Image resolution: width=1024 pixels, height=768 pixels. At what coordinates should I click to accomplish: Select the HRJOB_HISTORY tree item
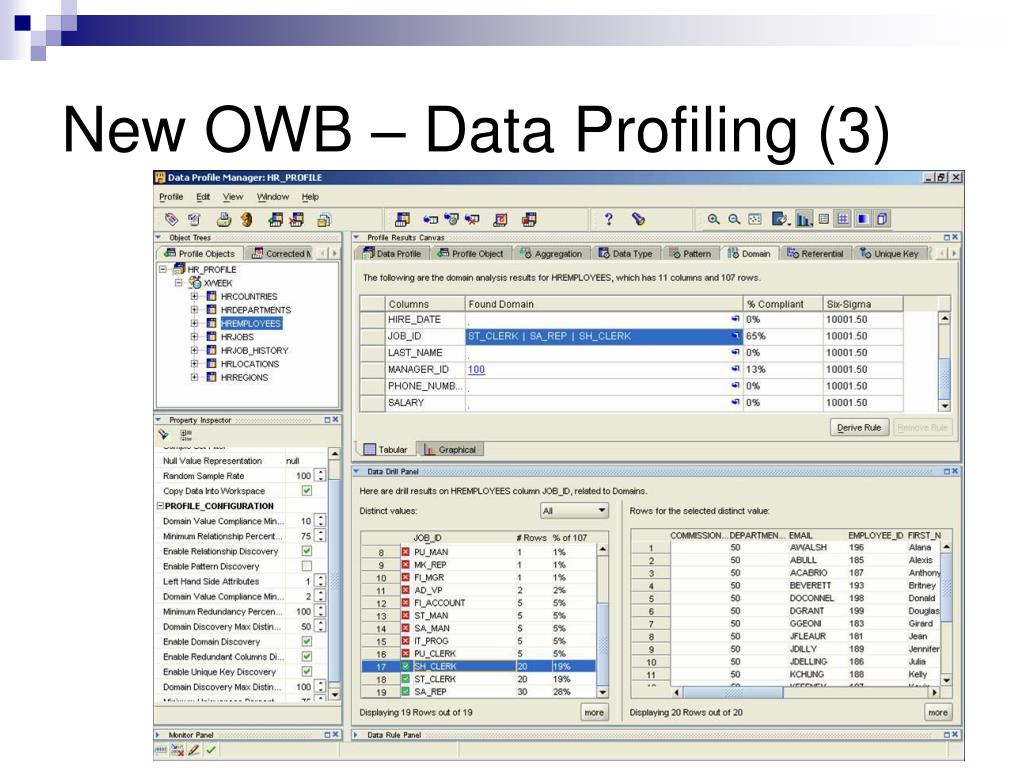point(254,350)
